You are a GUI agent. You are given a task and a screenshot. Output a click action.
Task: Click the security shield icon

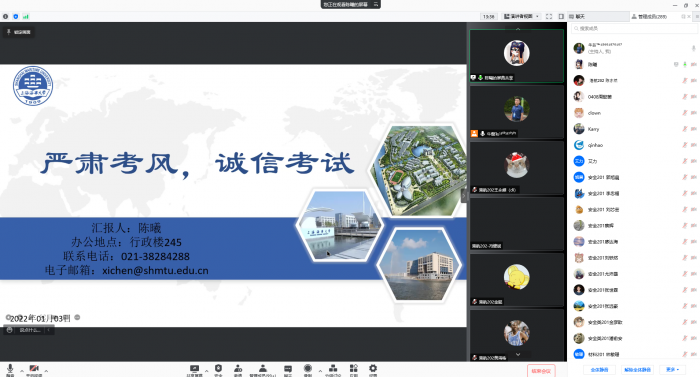click(218, 369)
